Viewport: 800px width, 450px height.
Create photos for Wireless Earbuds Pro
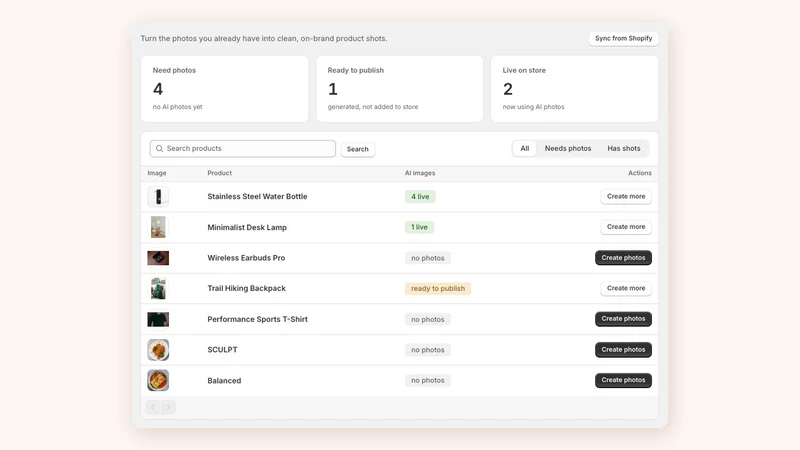[623, 258]
